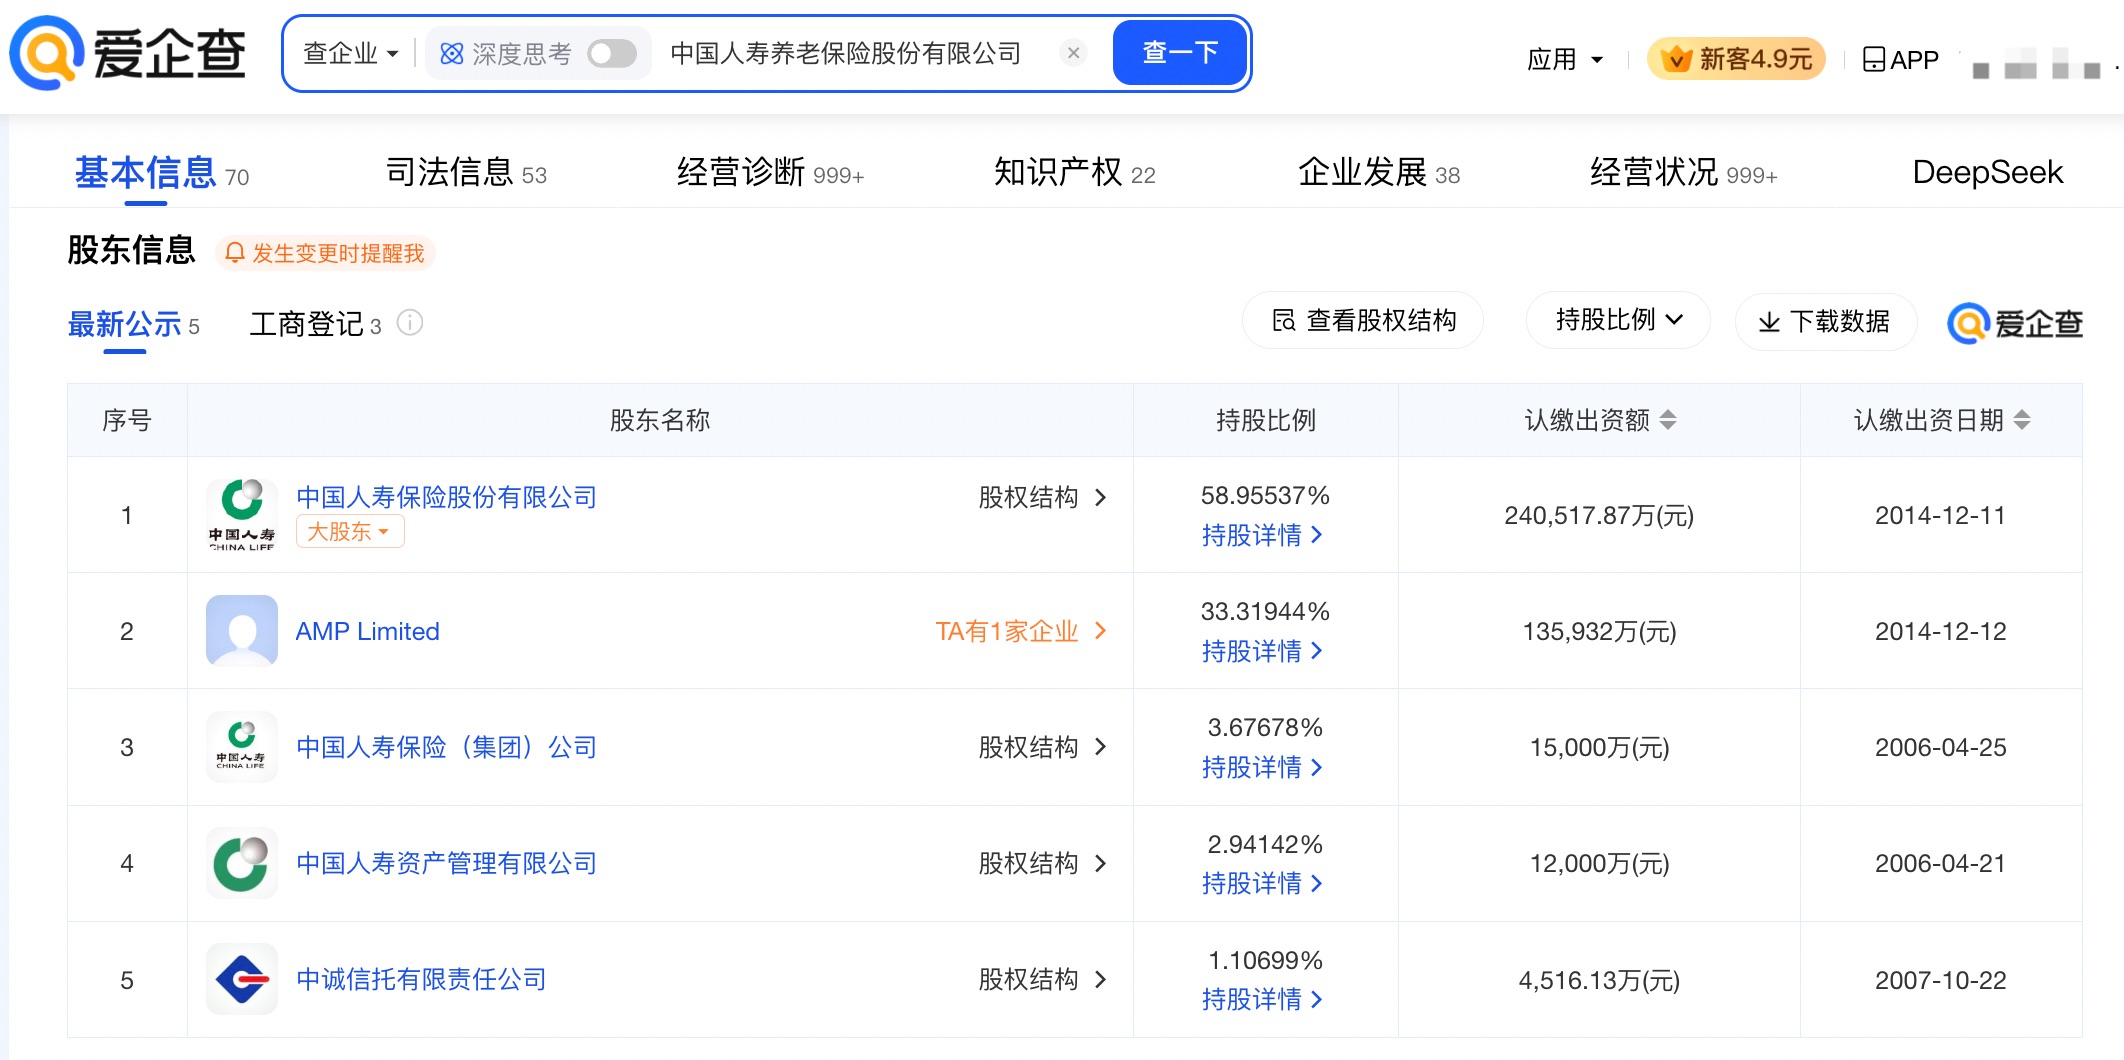Click the 15,000万(元) amount cell
Viewport: 2124px width, 1060px height.
point(1599,747)
